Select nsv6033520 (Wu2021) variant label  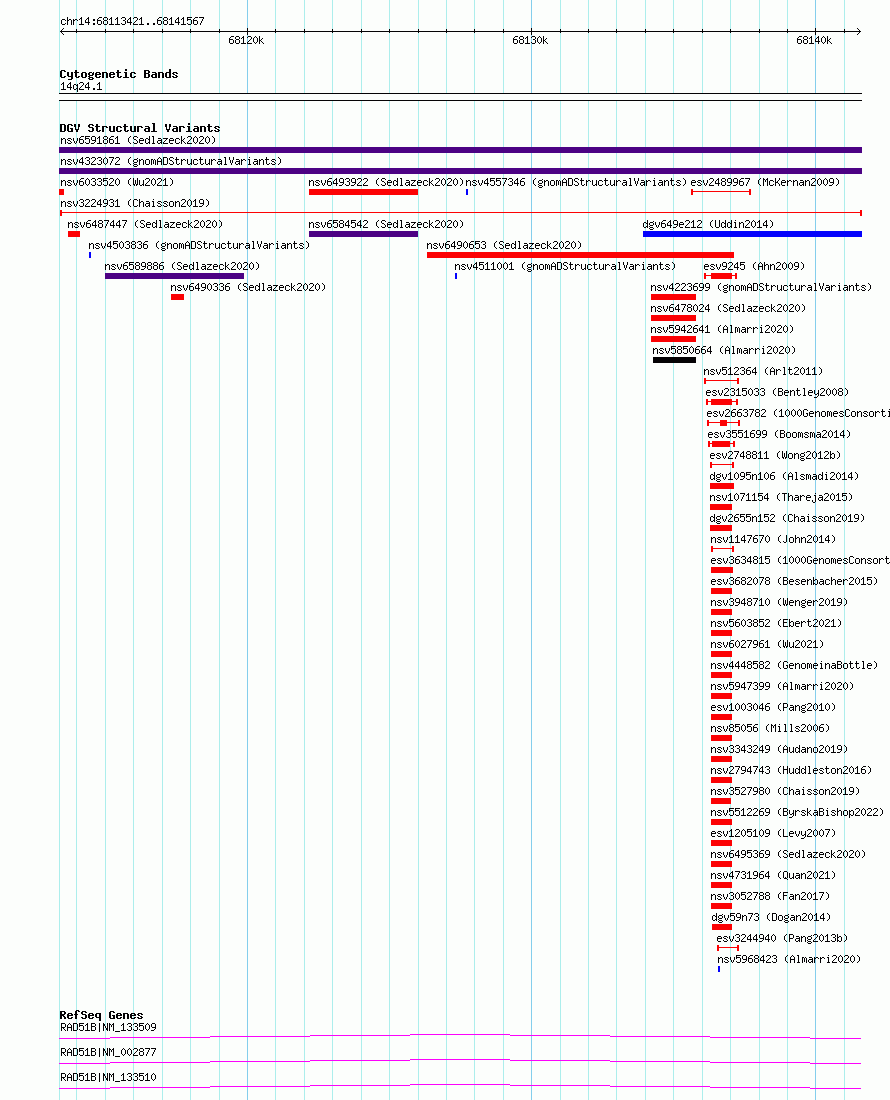(x=117, y=182)
